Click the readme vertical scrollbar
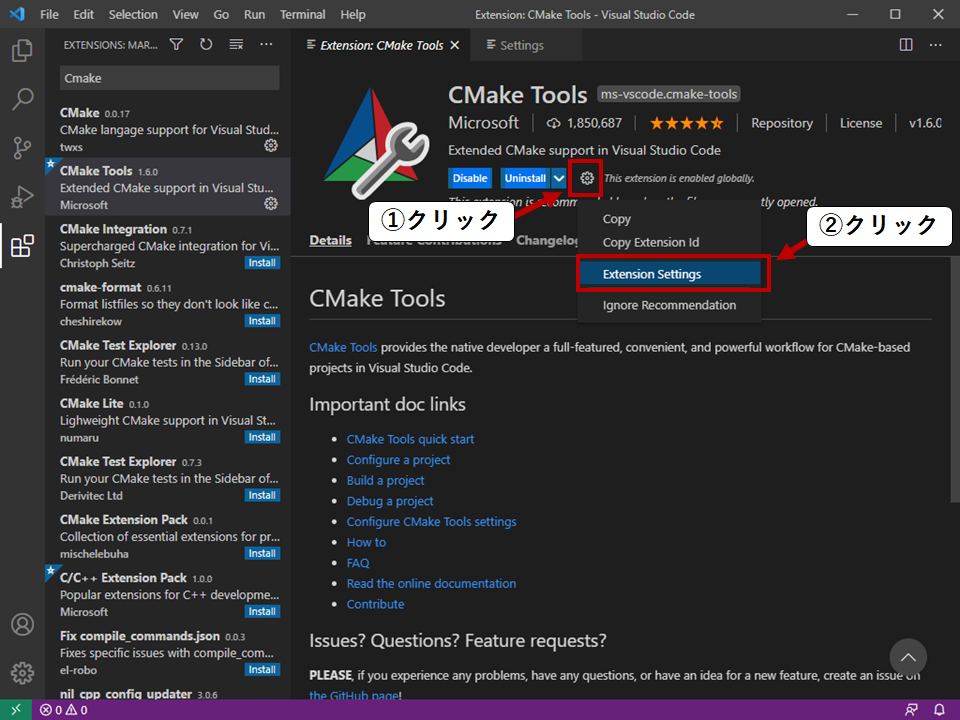The width and height of the screenshot is (960, 720). pos(955,380)
